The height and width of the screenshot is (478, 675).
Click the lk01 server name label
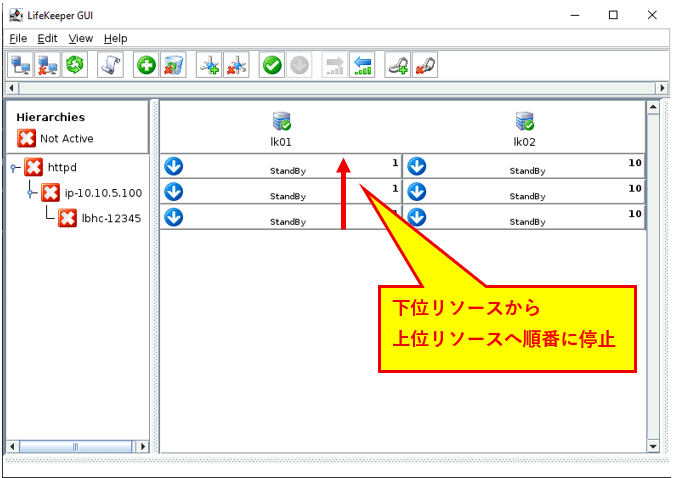coord(281,142)
